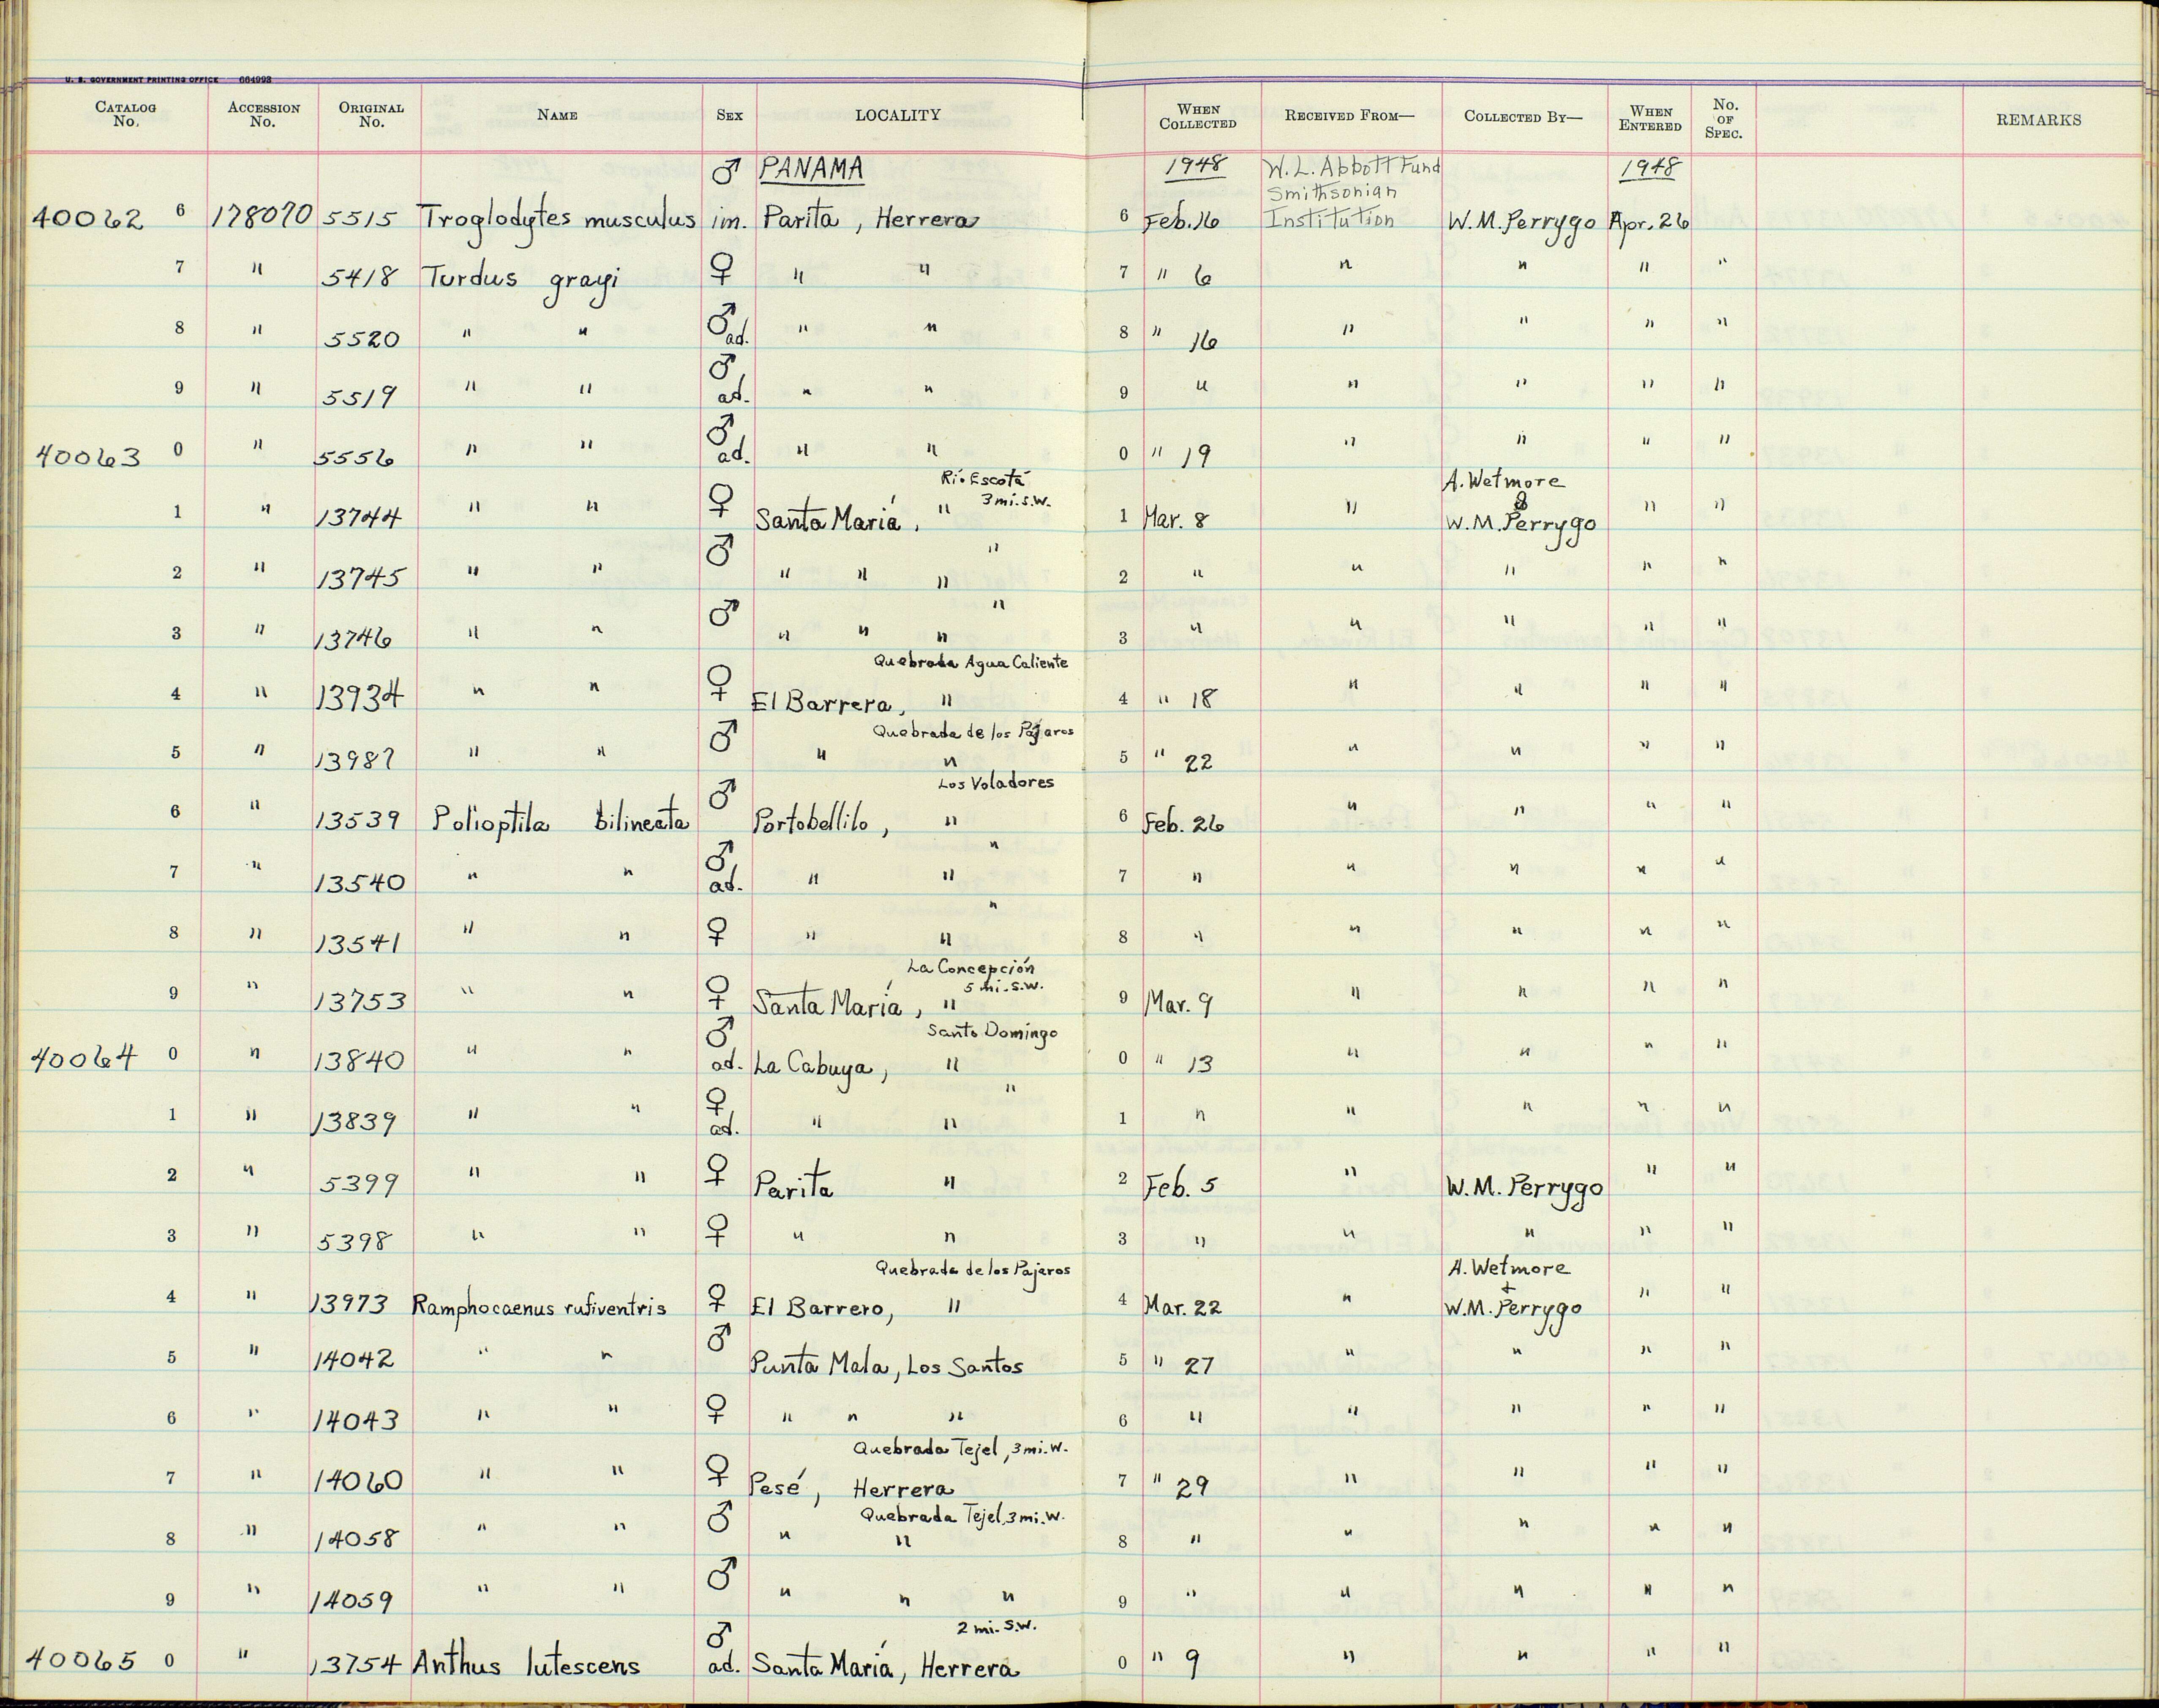Click the 'Sex' column header
2159x1708 pixels.
729,115
